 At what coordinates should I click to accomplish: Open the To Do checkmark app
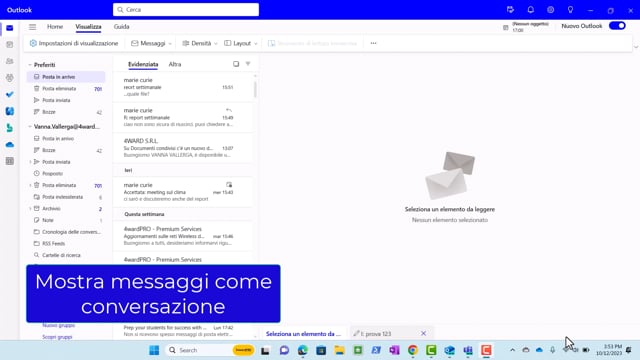tap(10, 94)
